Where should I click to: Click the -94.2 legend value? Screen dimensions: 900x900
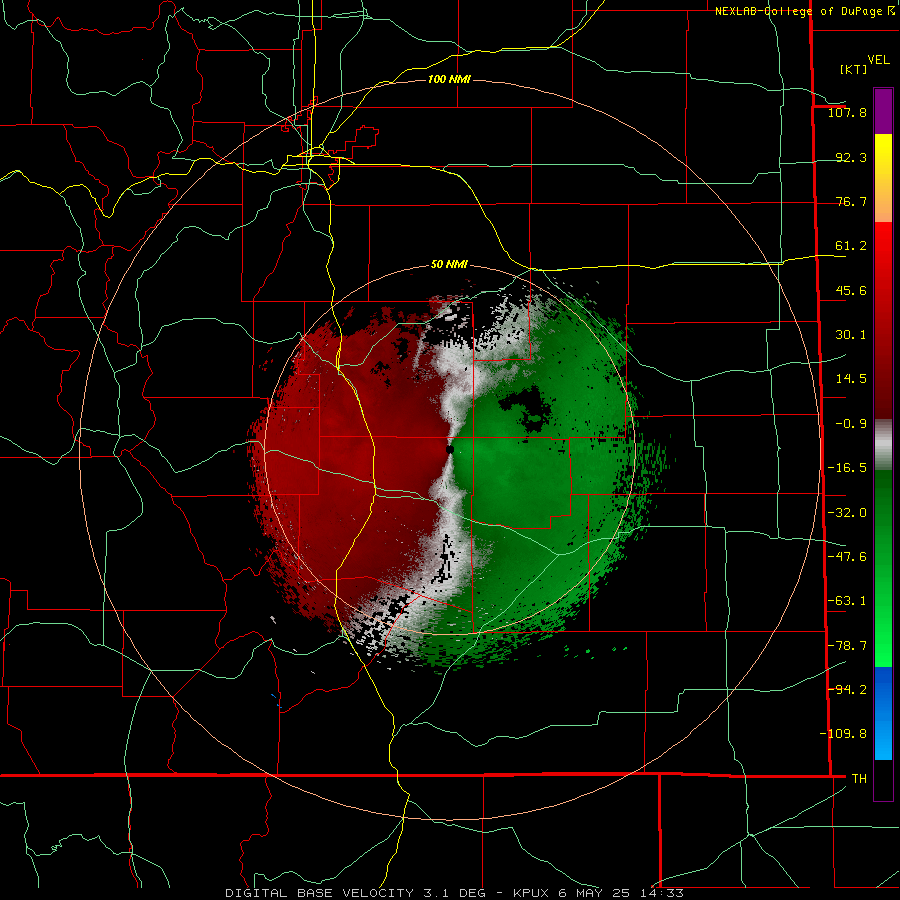tap(847, 690)
